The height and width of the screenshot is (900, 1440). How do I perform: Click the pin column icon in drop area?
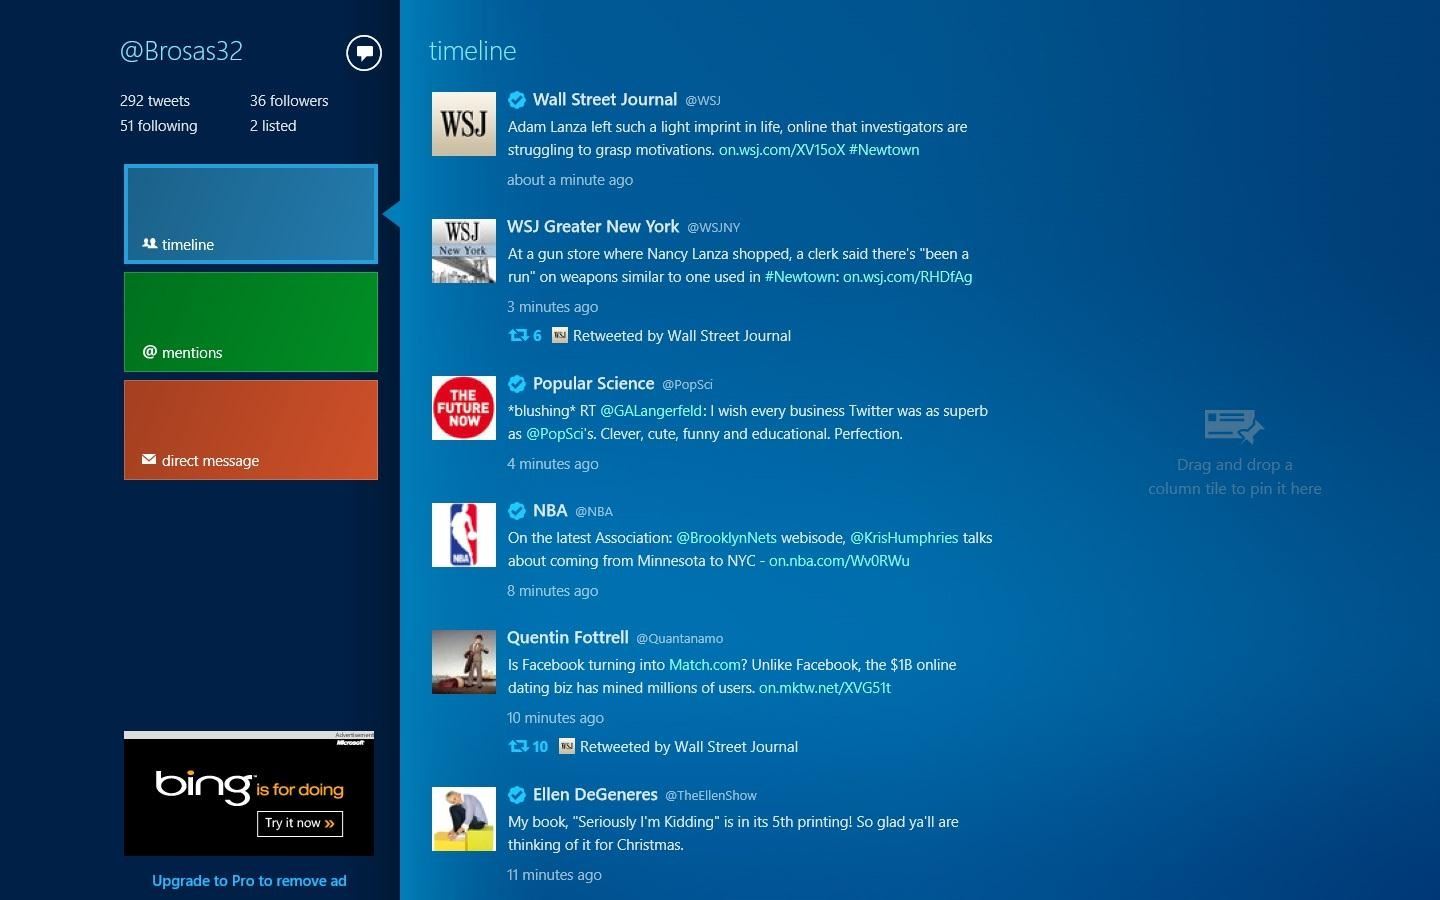[1234, 425]
